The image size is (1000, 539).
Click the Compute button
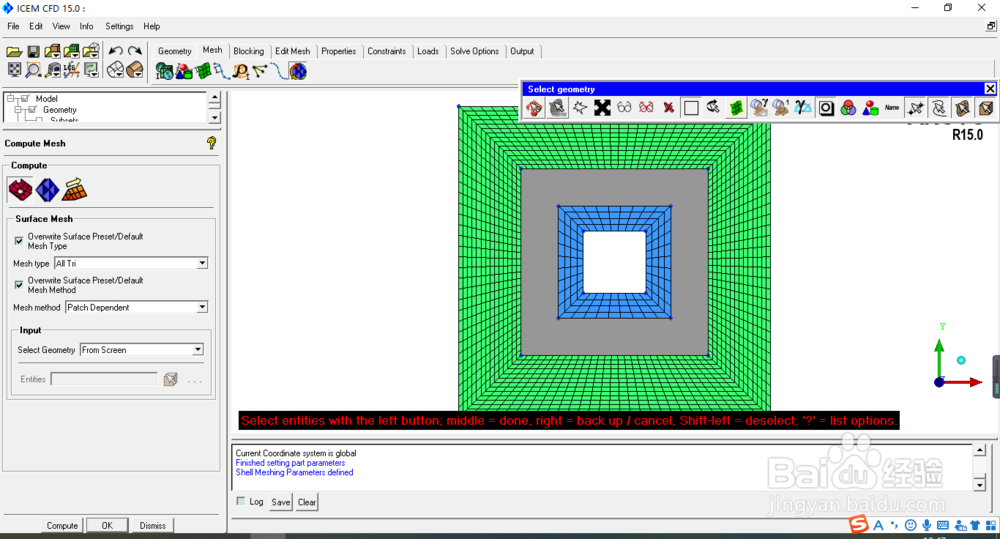click(x=62, y=526)
